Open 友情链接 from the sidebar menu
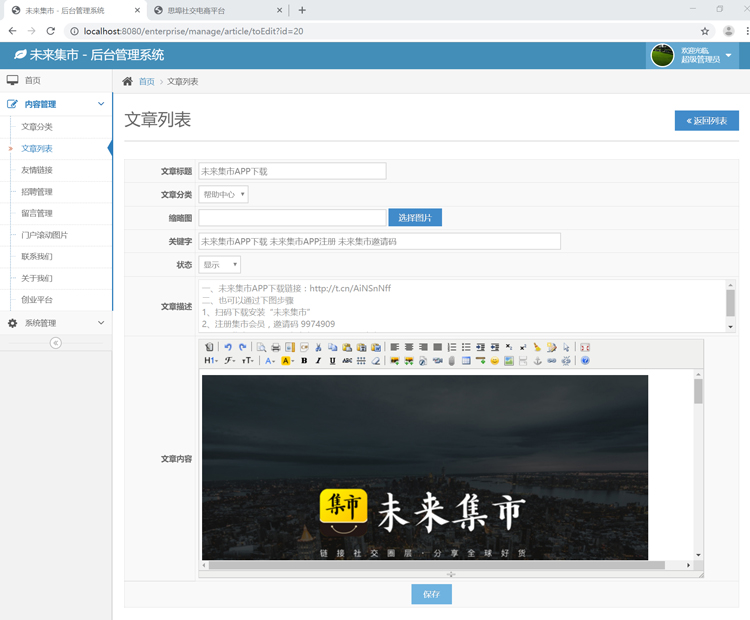750x620 pixels. click(37, 170)
